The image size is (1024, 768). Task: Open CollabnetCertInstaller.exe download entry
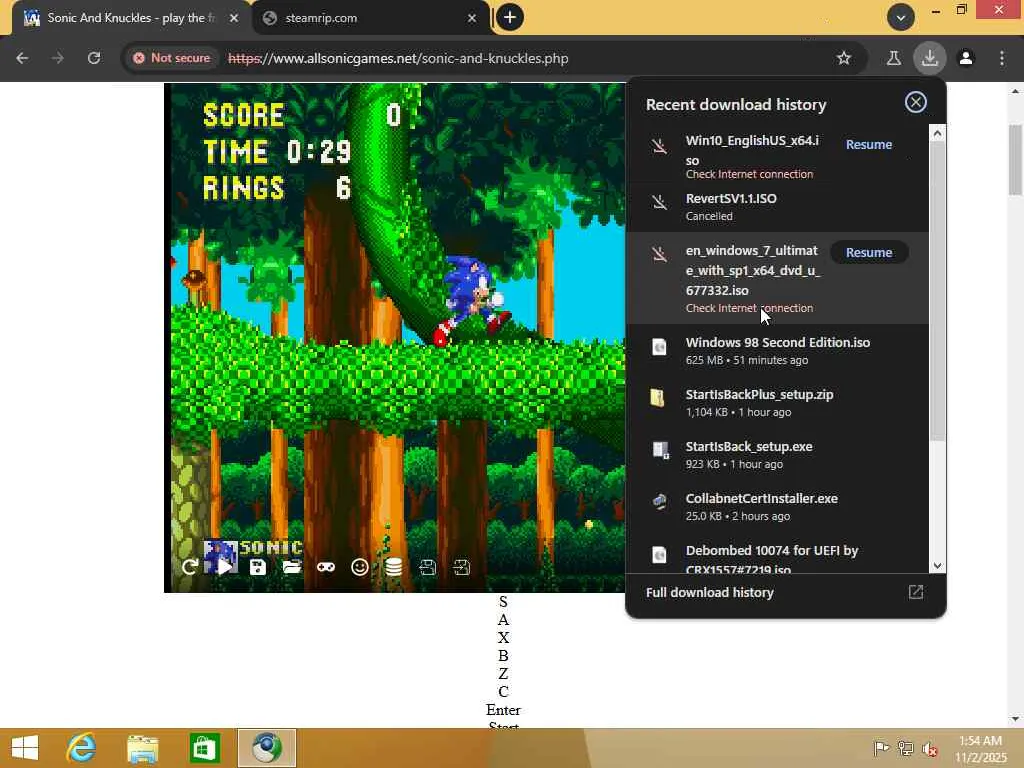pyautogui.click(x=777, y=506)
